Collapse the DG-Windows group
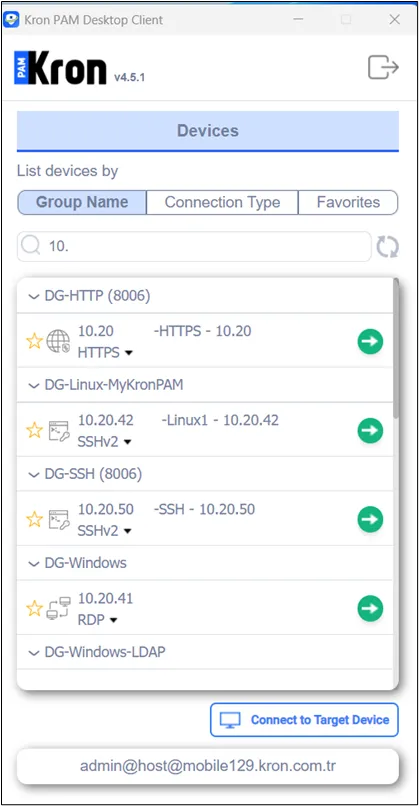The image size is (419, 806). pyautogui.click(x=34, y=563)
